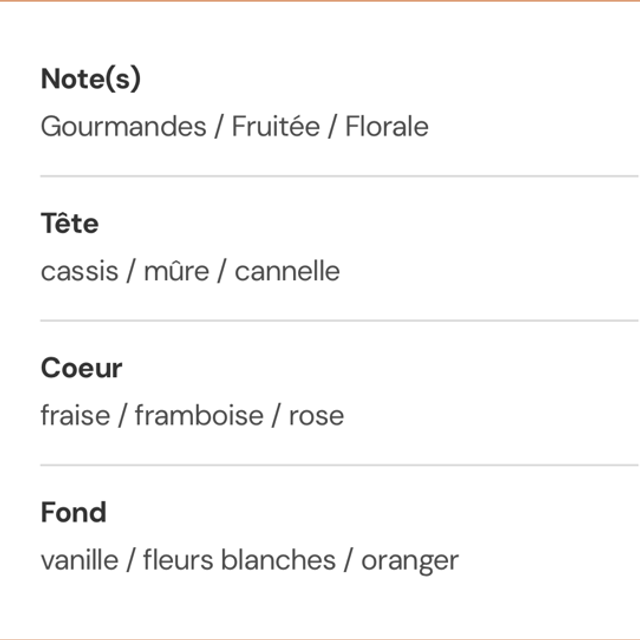Viewport: 640px width, 640px height.
Task: Click the "Fond" heading
Action: [73, 512]
